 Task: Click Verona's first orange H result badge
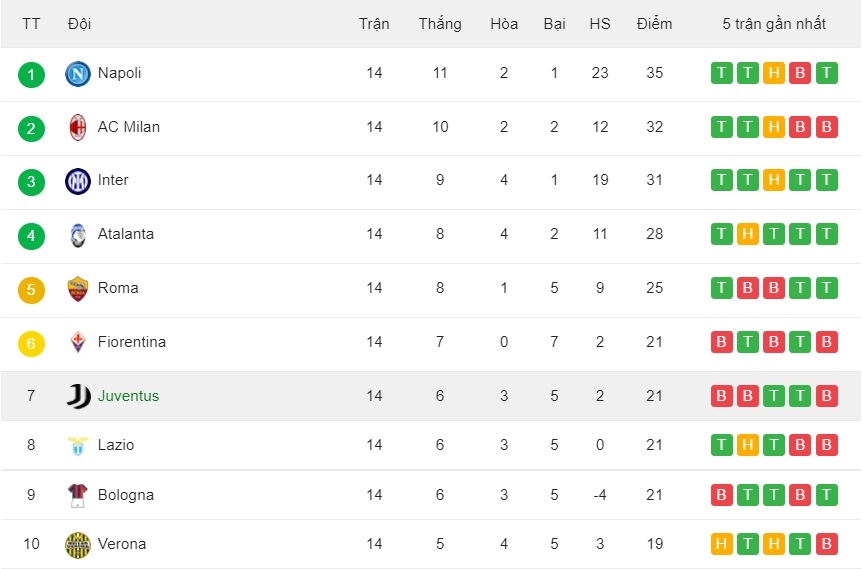(721, 544)
